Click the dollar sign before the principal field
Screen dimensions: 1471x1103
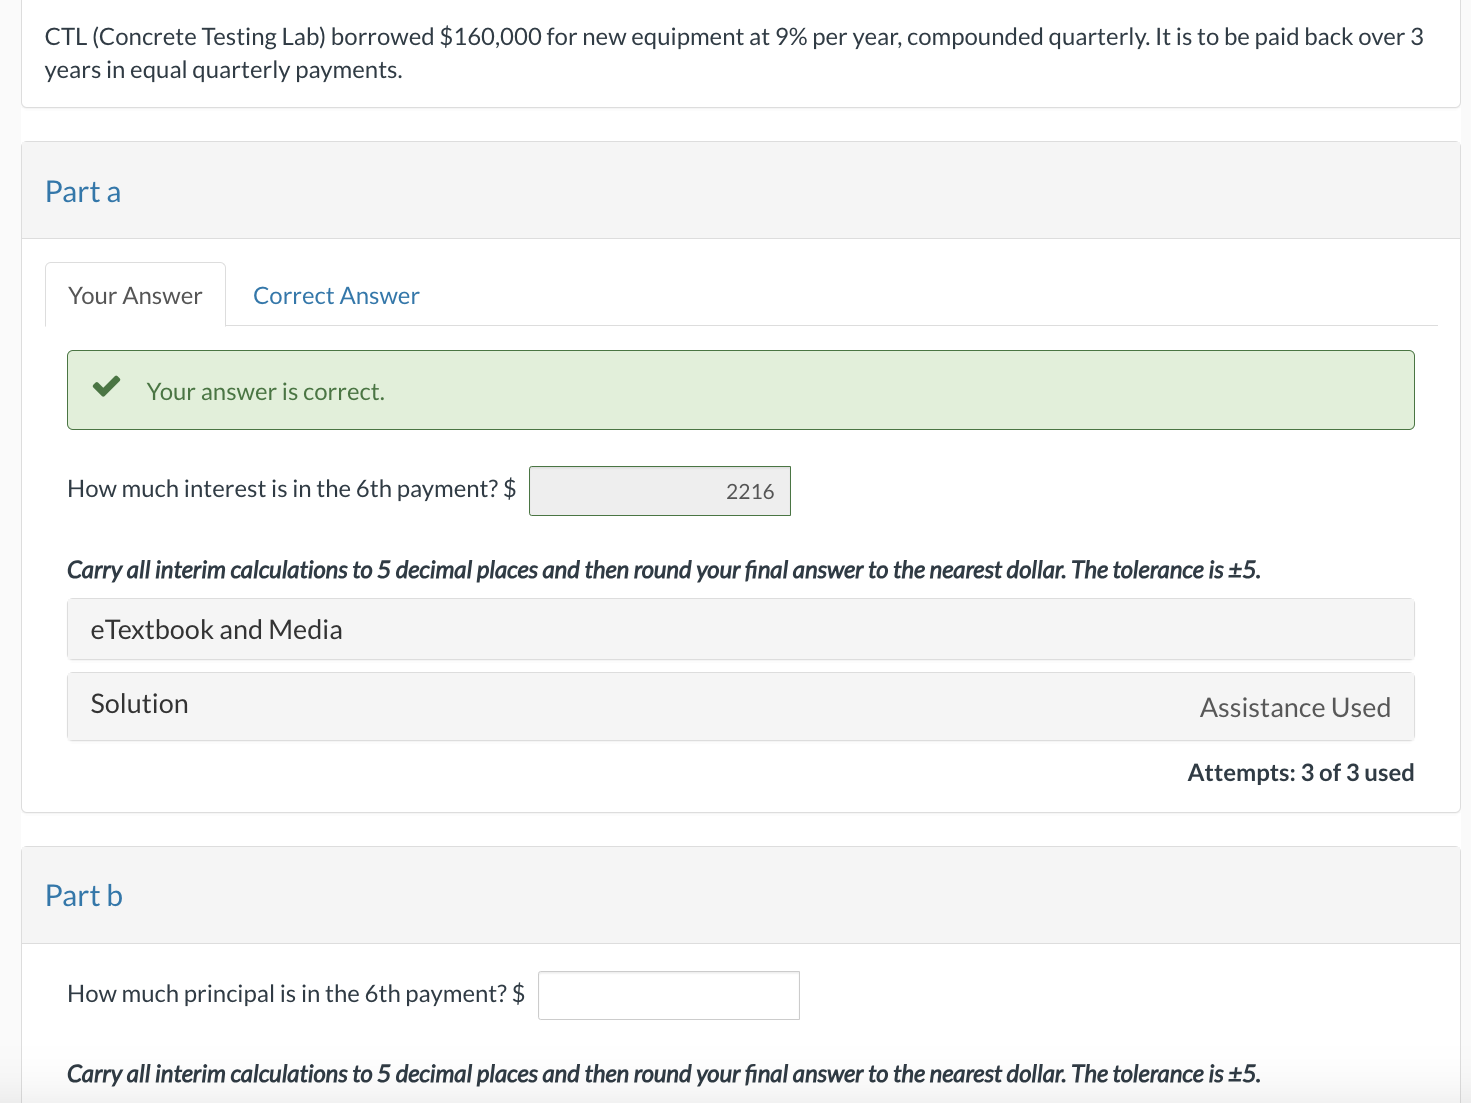point(518,994)
